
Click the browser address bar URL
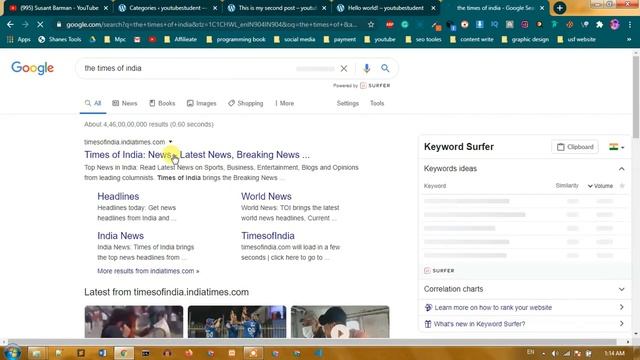[x=211, y=24]
